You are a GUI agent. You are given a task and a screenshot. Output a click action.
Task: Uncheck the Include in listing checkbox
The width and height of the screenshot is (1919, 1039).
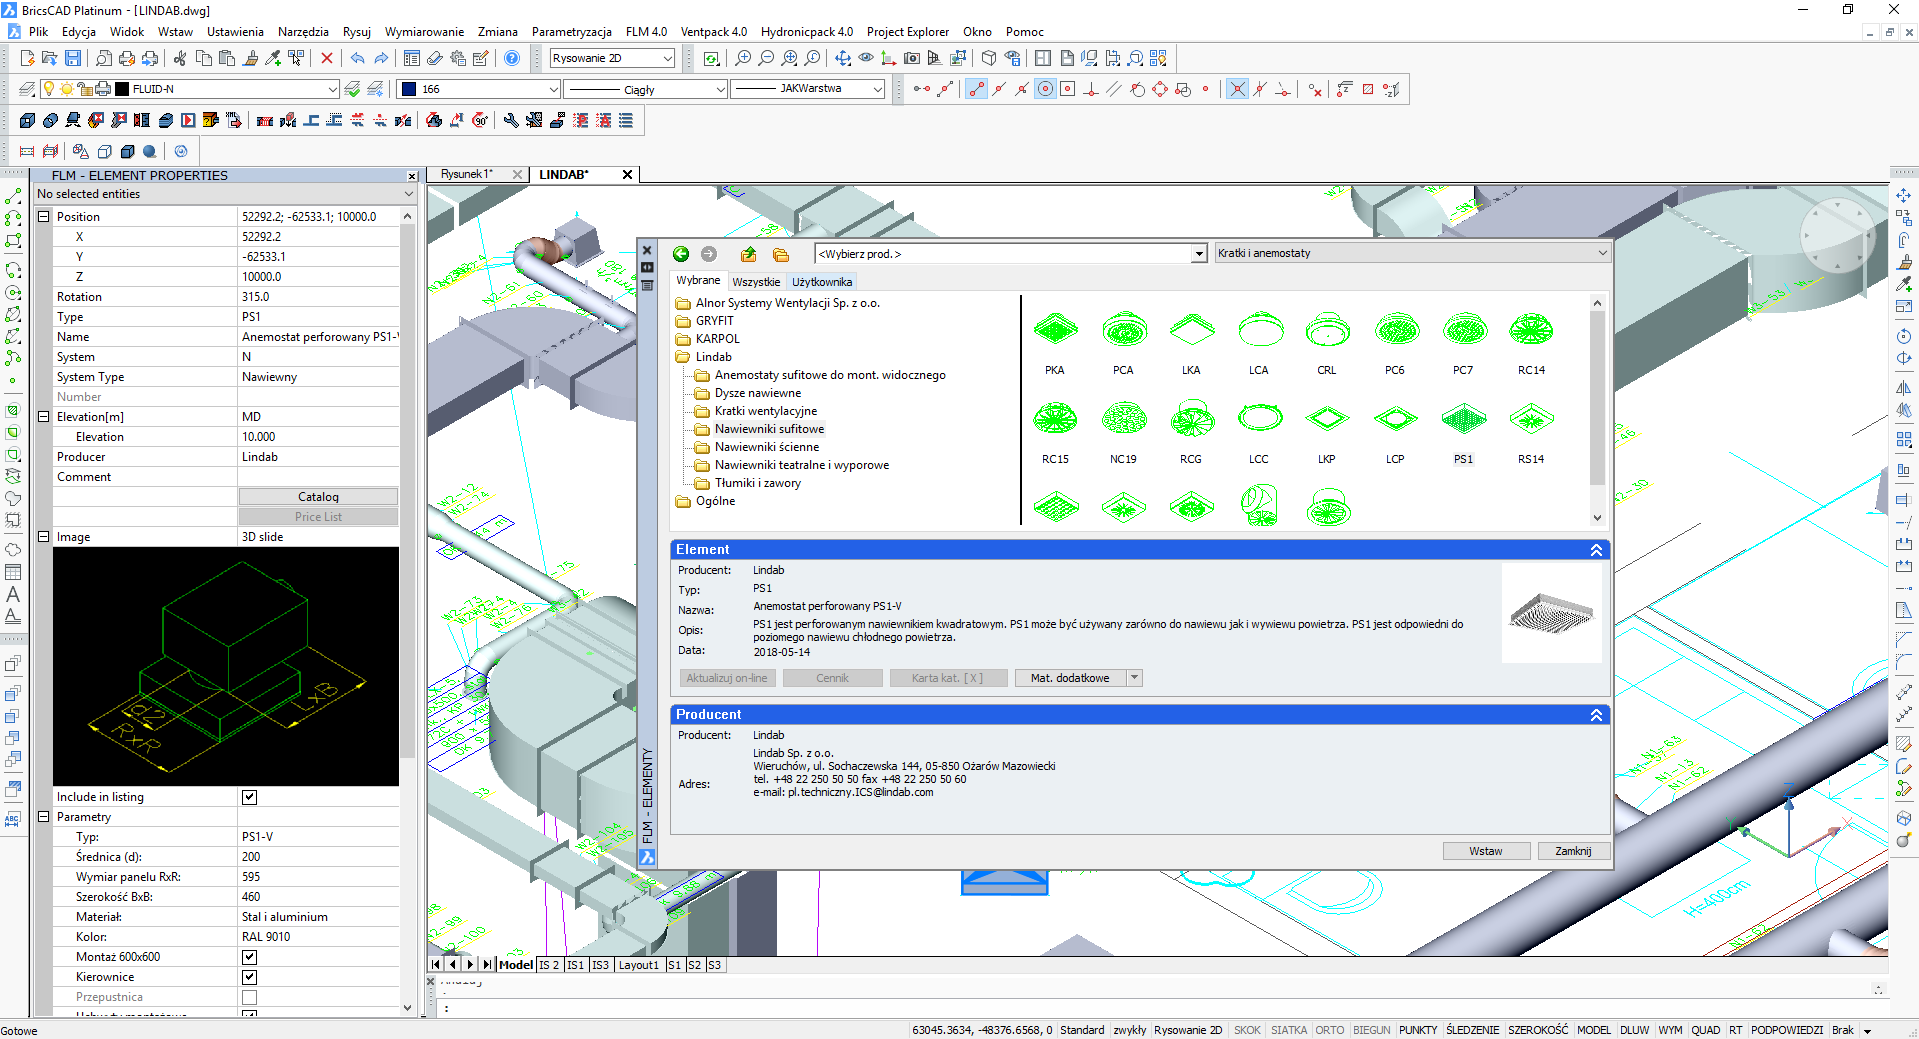(249, 797)
